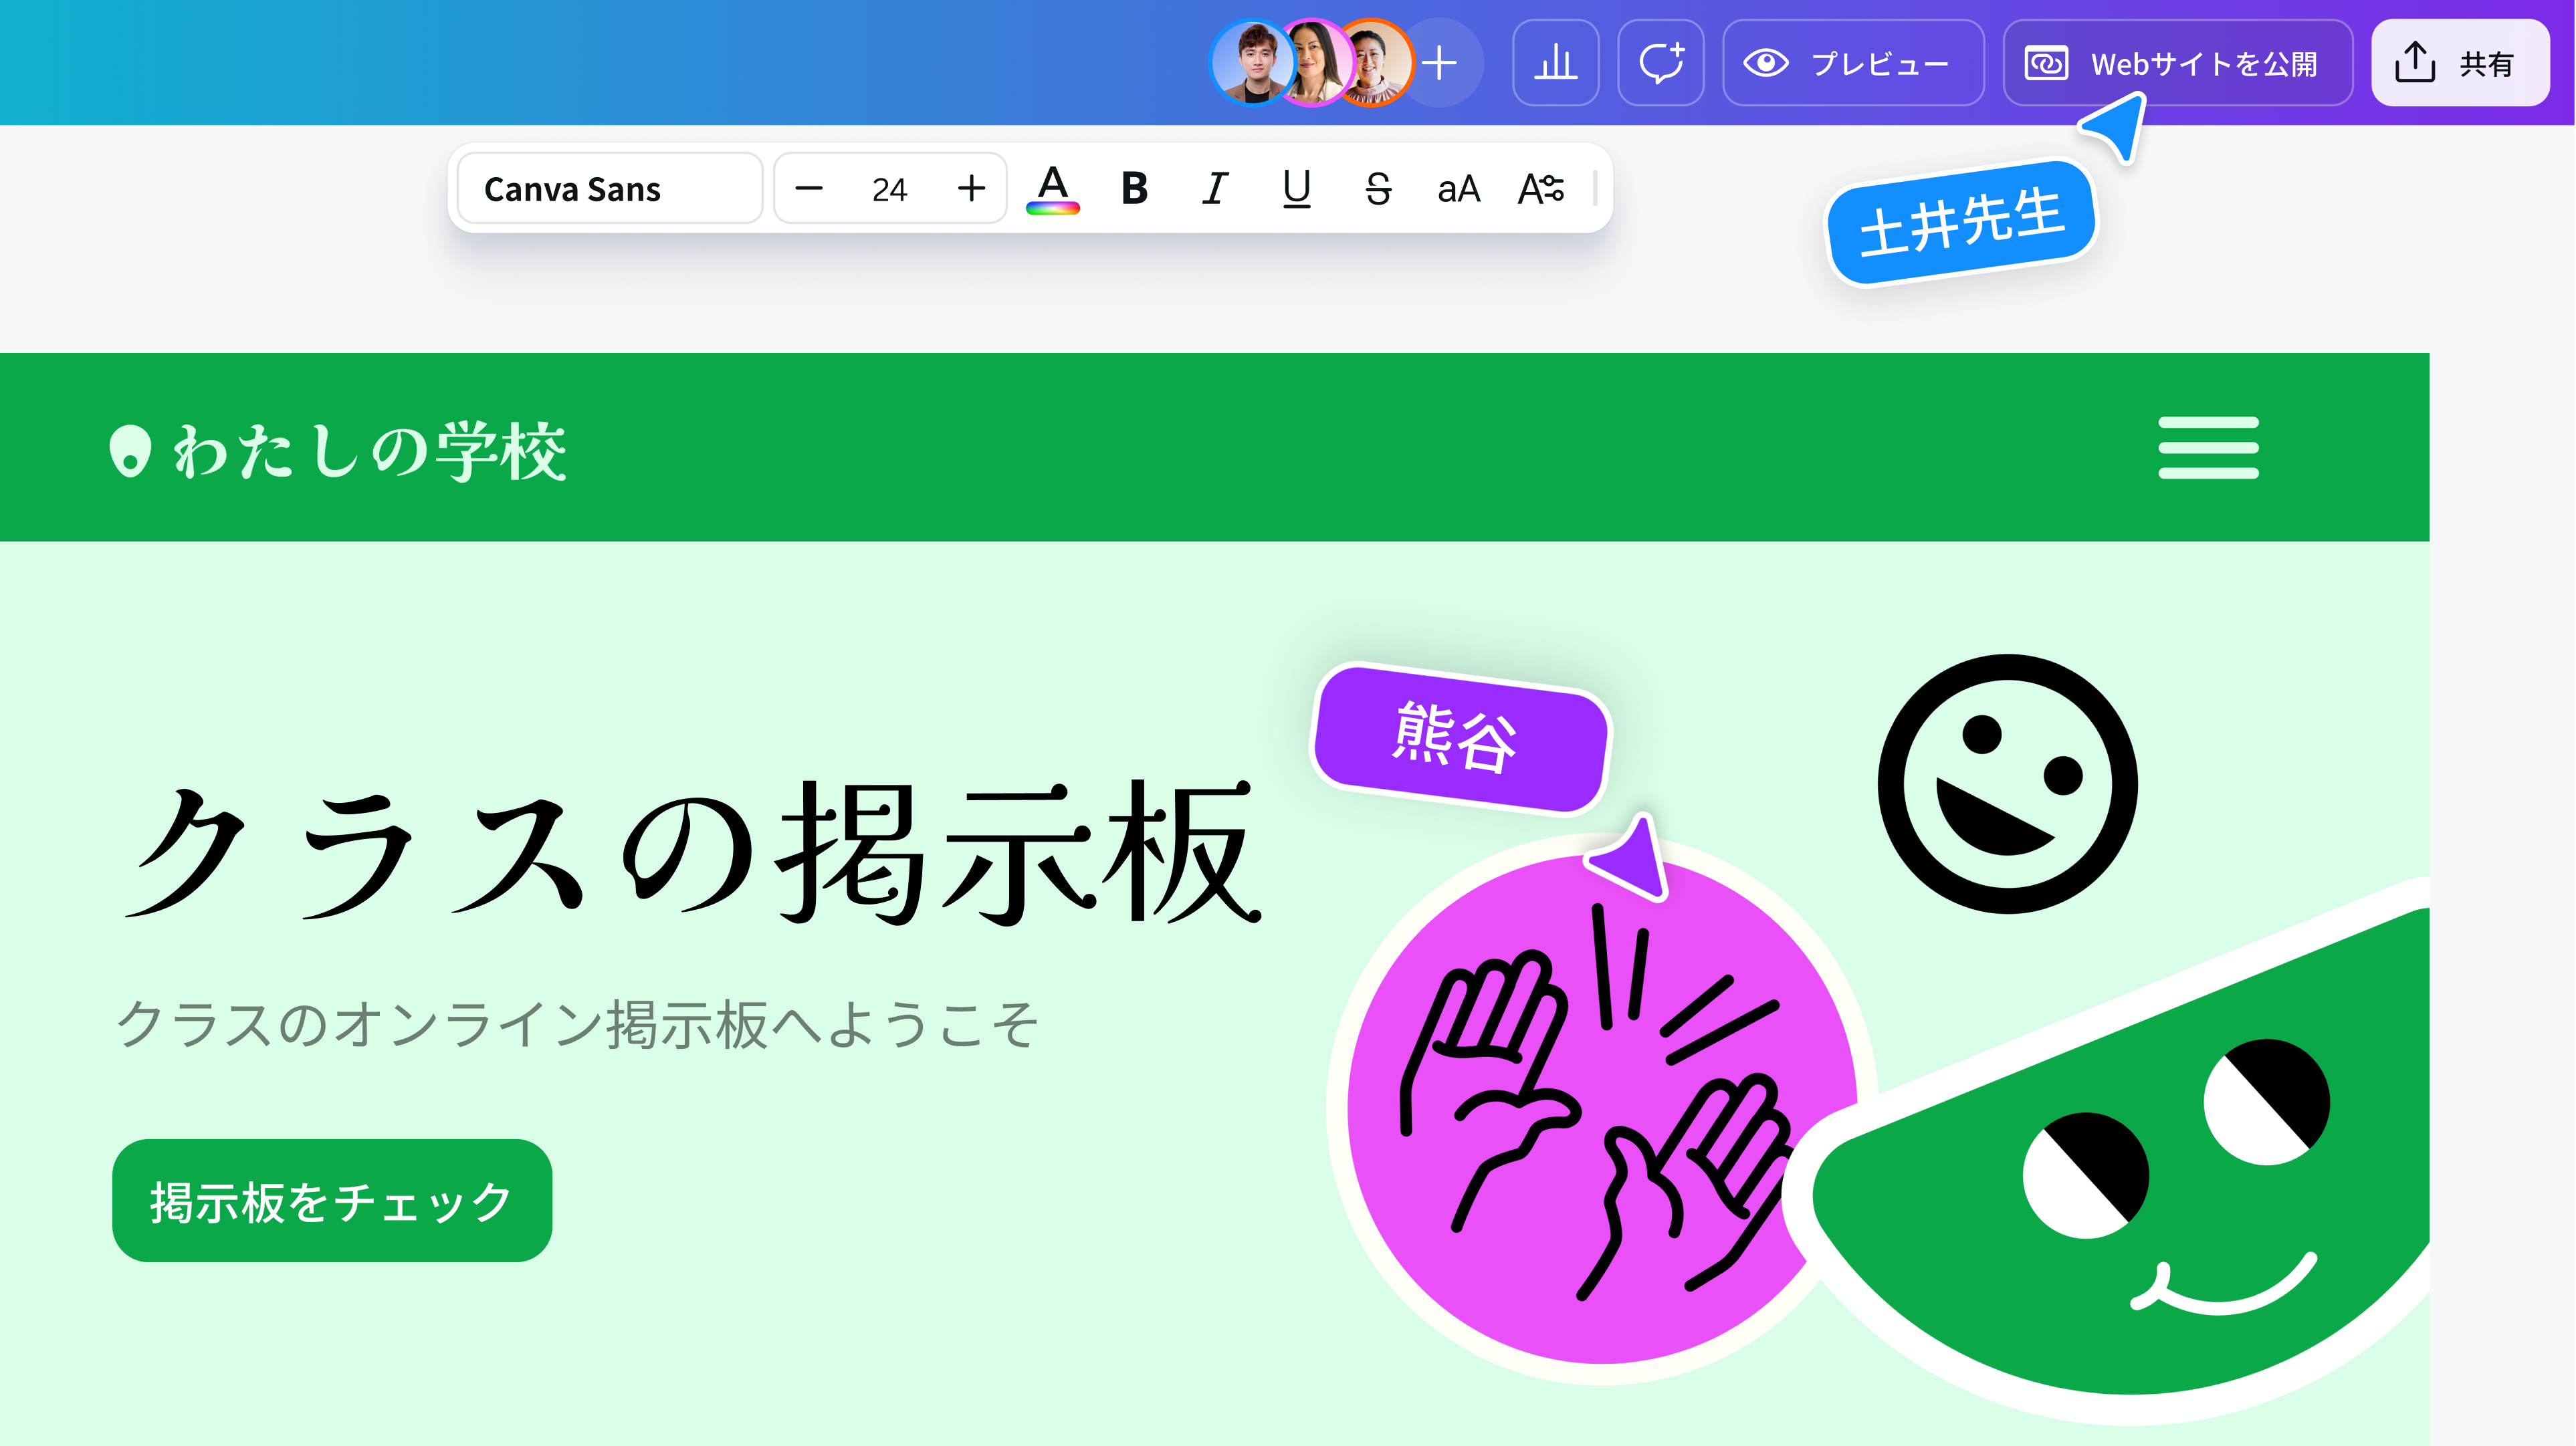This screenshot has height=1446, width=2576.
Task: Switch text case with aA icon
Action: 1458,189
